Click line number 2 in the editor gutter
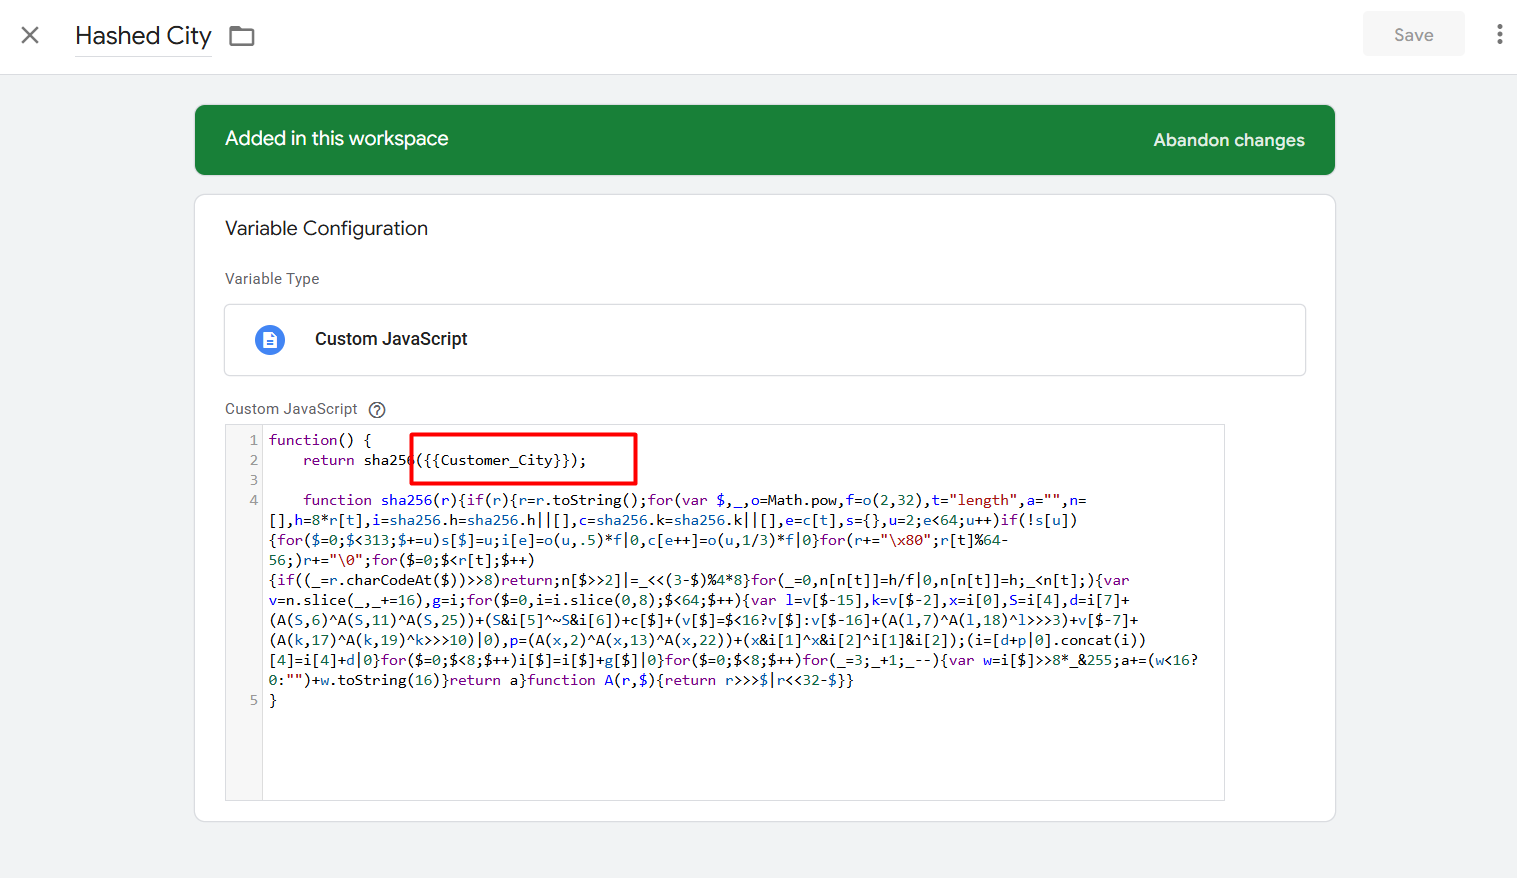The height and width of the screenshot is (878, 1517). [254, 460]
